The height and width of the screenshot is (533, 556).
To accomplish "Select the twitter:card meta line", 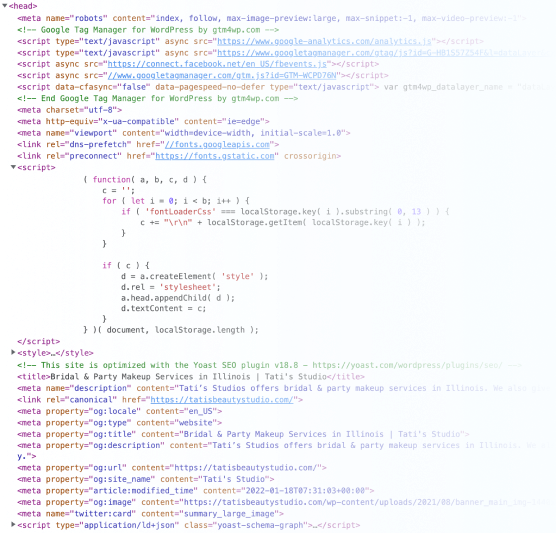I will (150, 513).
